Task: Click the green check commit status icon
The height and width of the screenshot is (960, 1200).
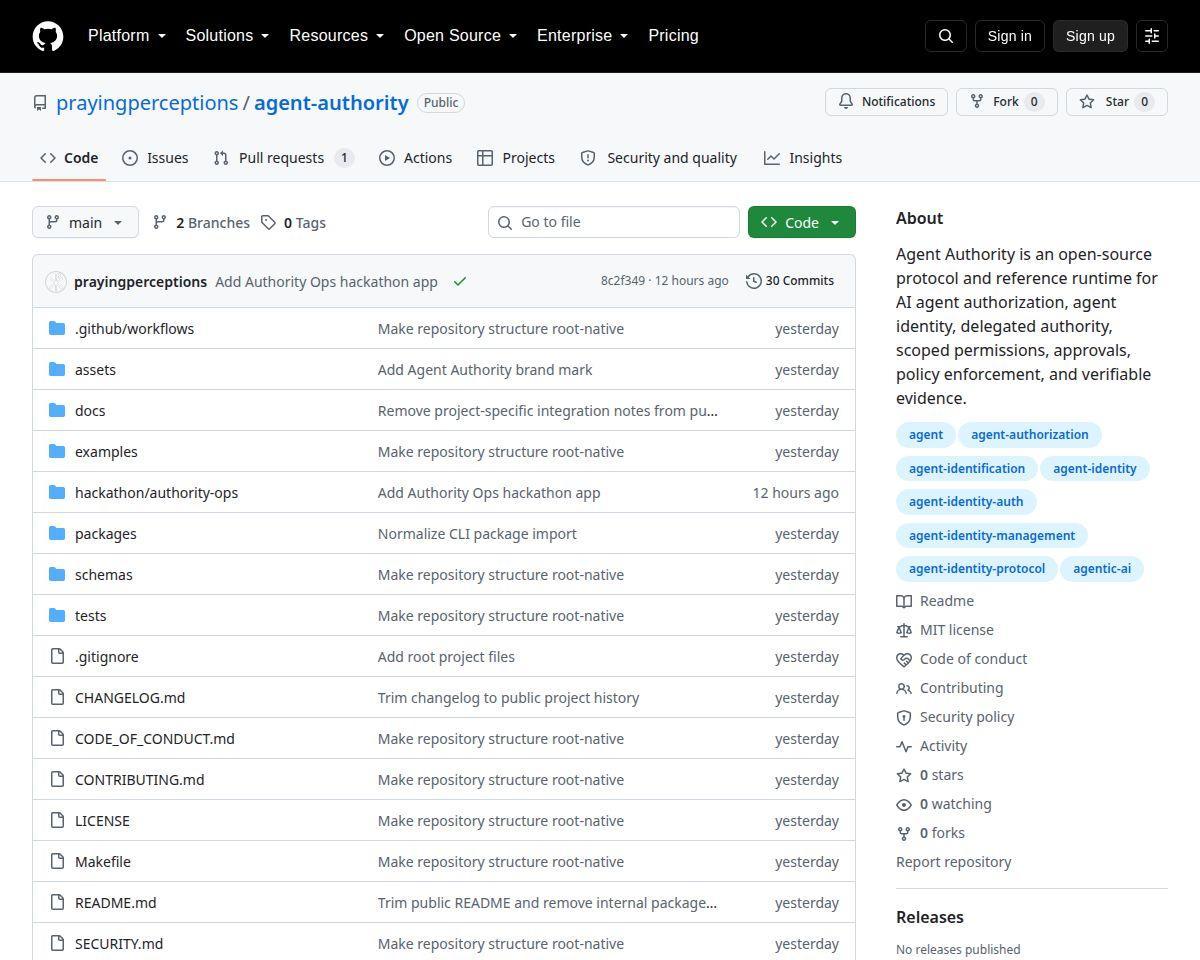Action: coord(460,282)
